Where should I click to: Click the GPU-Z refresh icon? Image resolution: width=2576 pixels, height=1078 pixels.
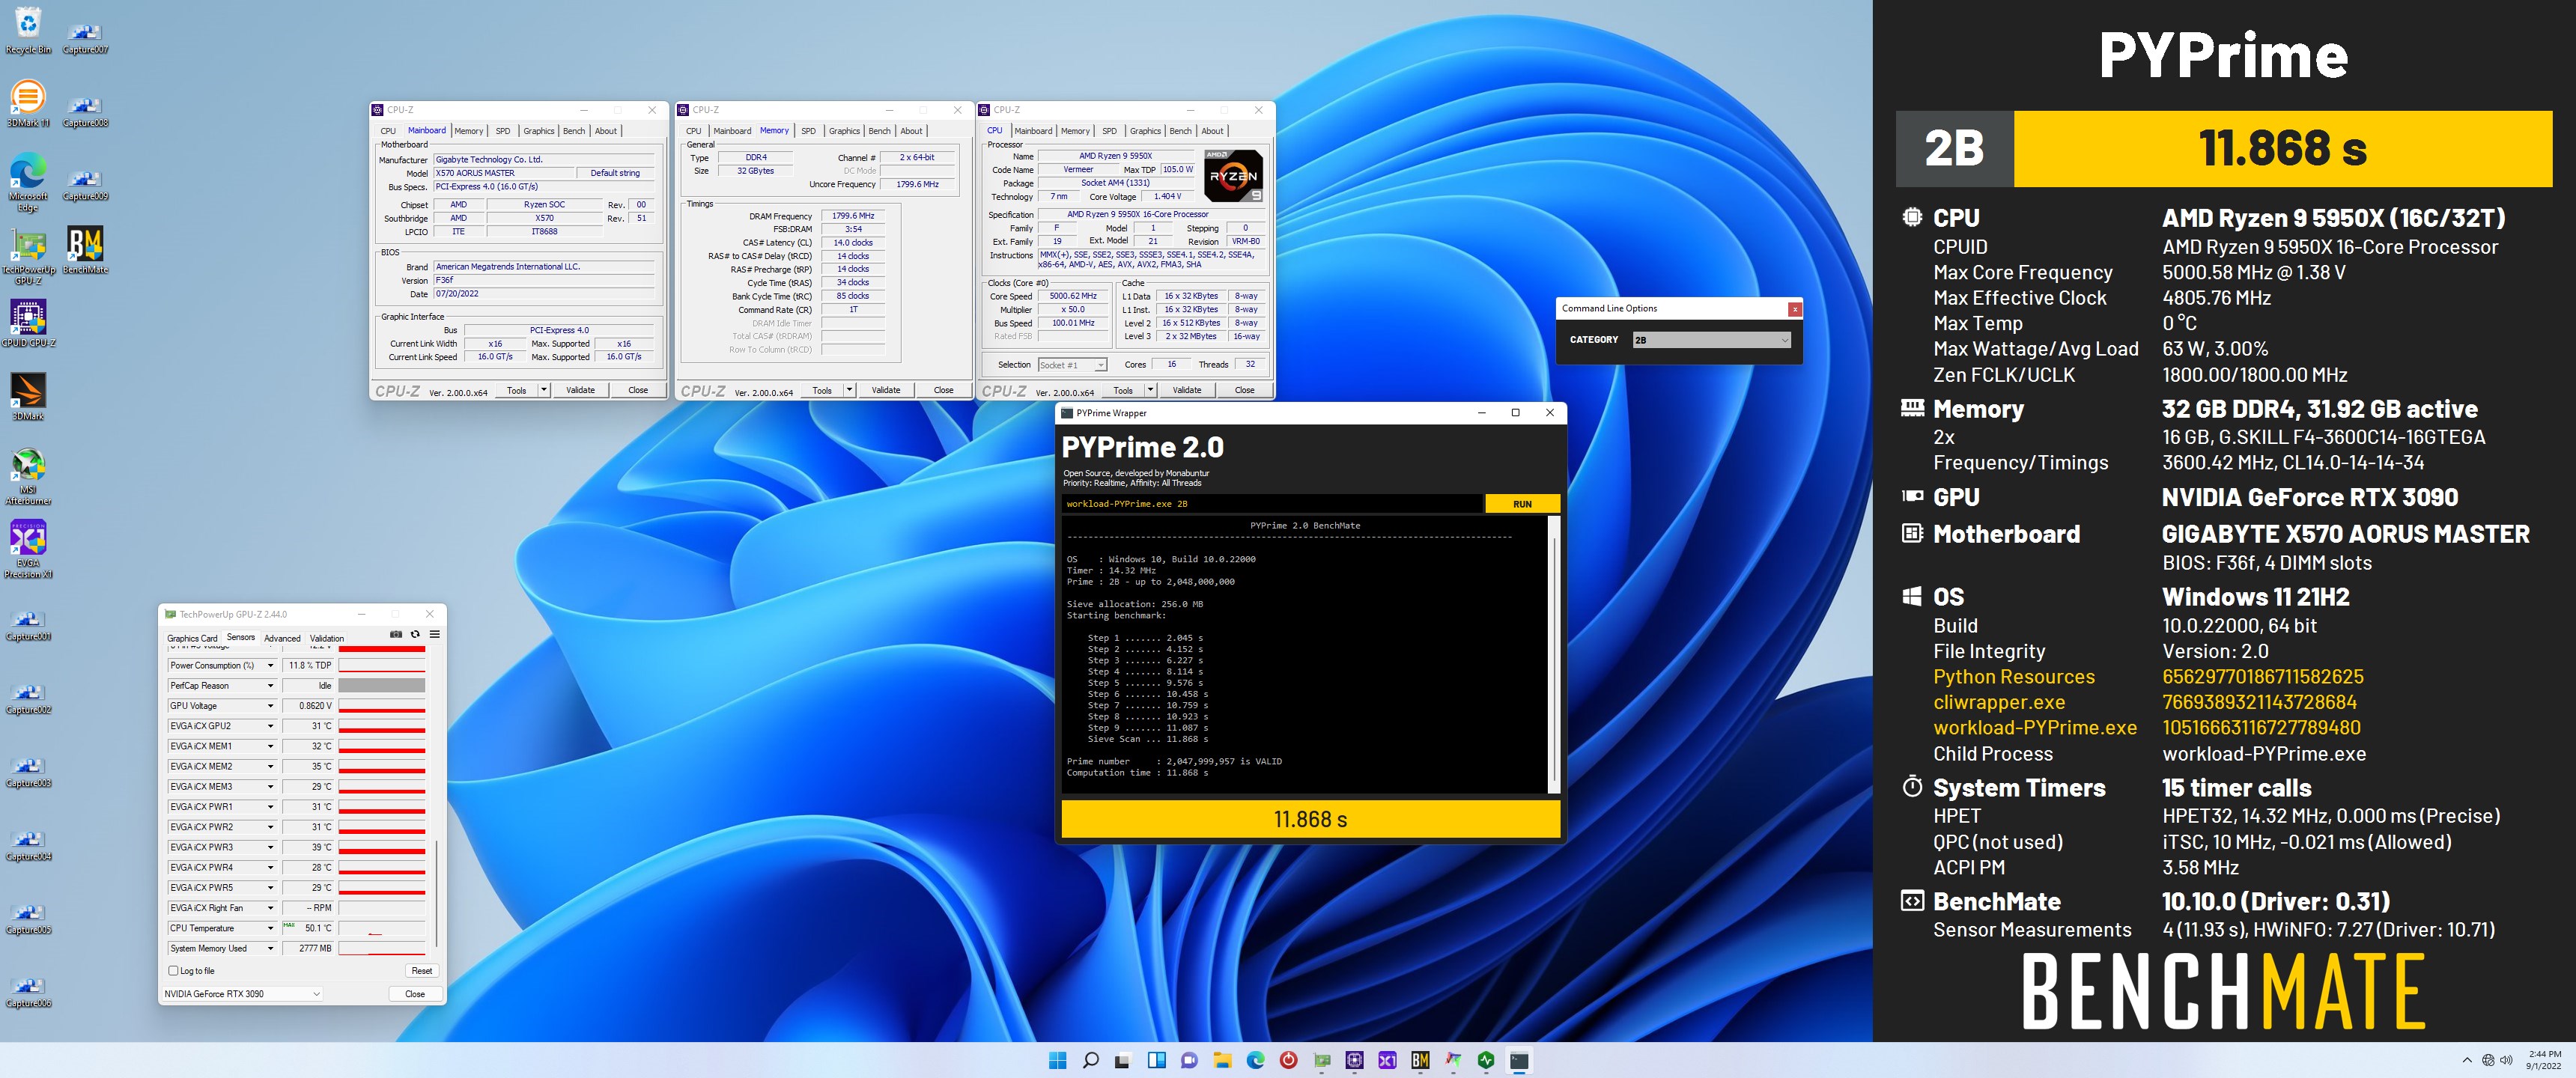coord(415,634)
